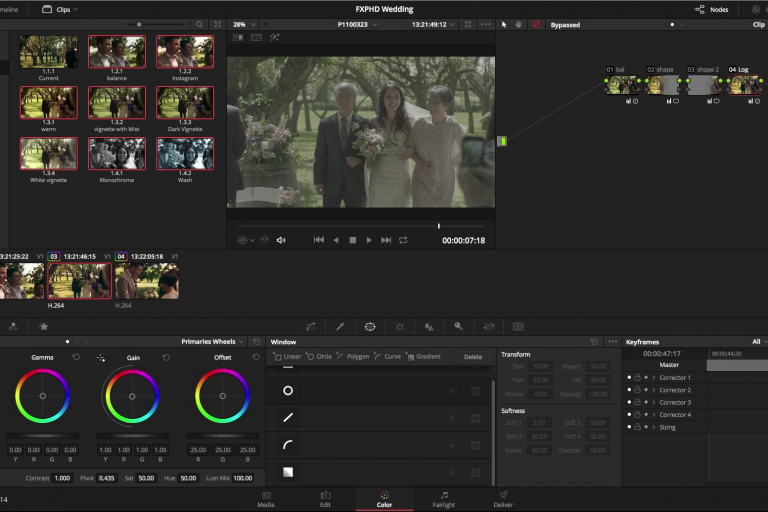Expand Corrector 2 keyframe track
This screenshot has width=768, height=512.
[653, 390]
